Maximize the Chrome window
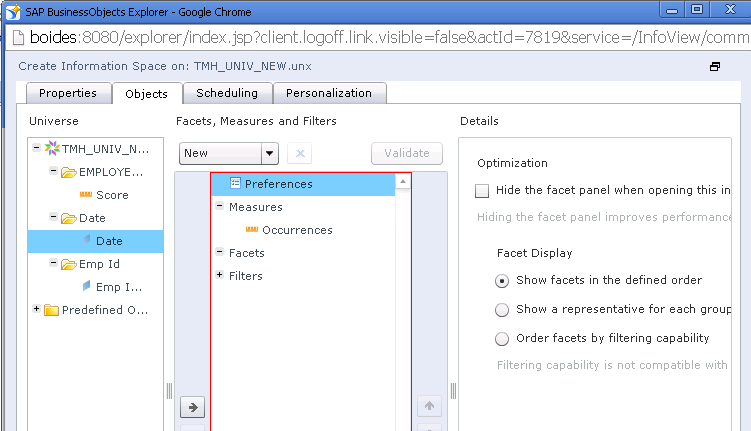This screenshot has height=431, width=751. click(697, 10)
